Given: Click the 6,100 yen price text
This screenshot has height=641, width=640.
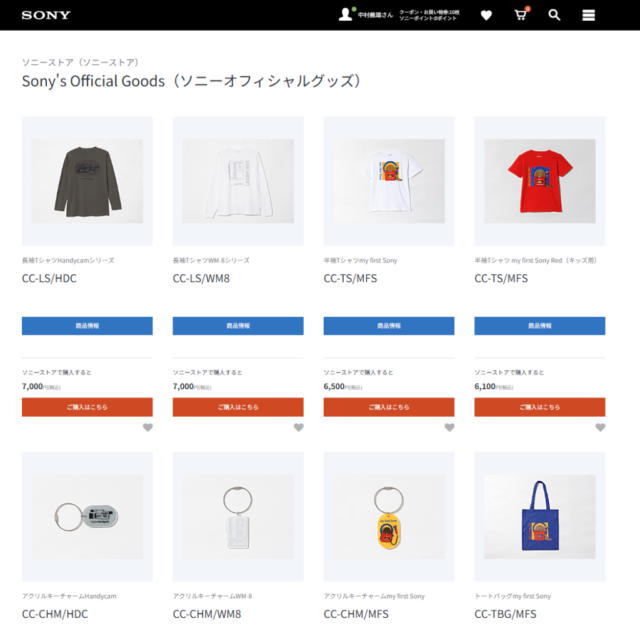Looking at the screenshot, I should click(x=493, y=386).
